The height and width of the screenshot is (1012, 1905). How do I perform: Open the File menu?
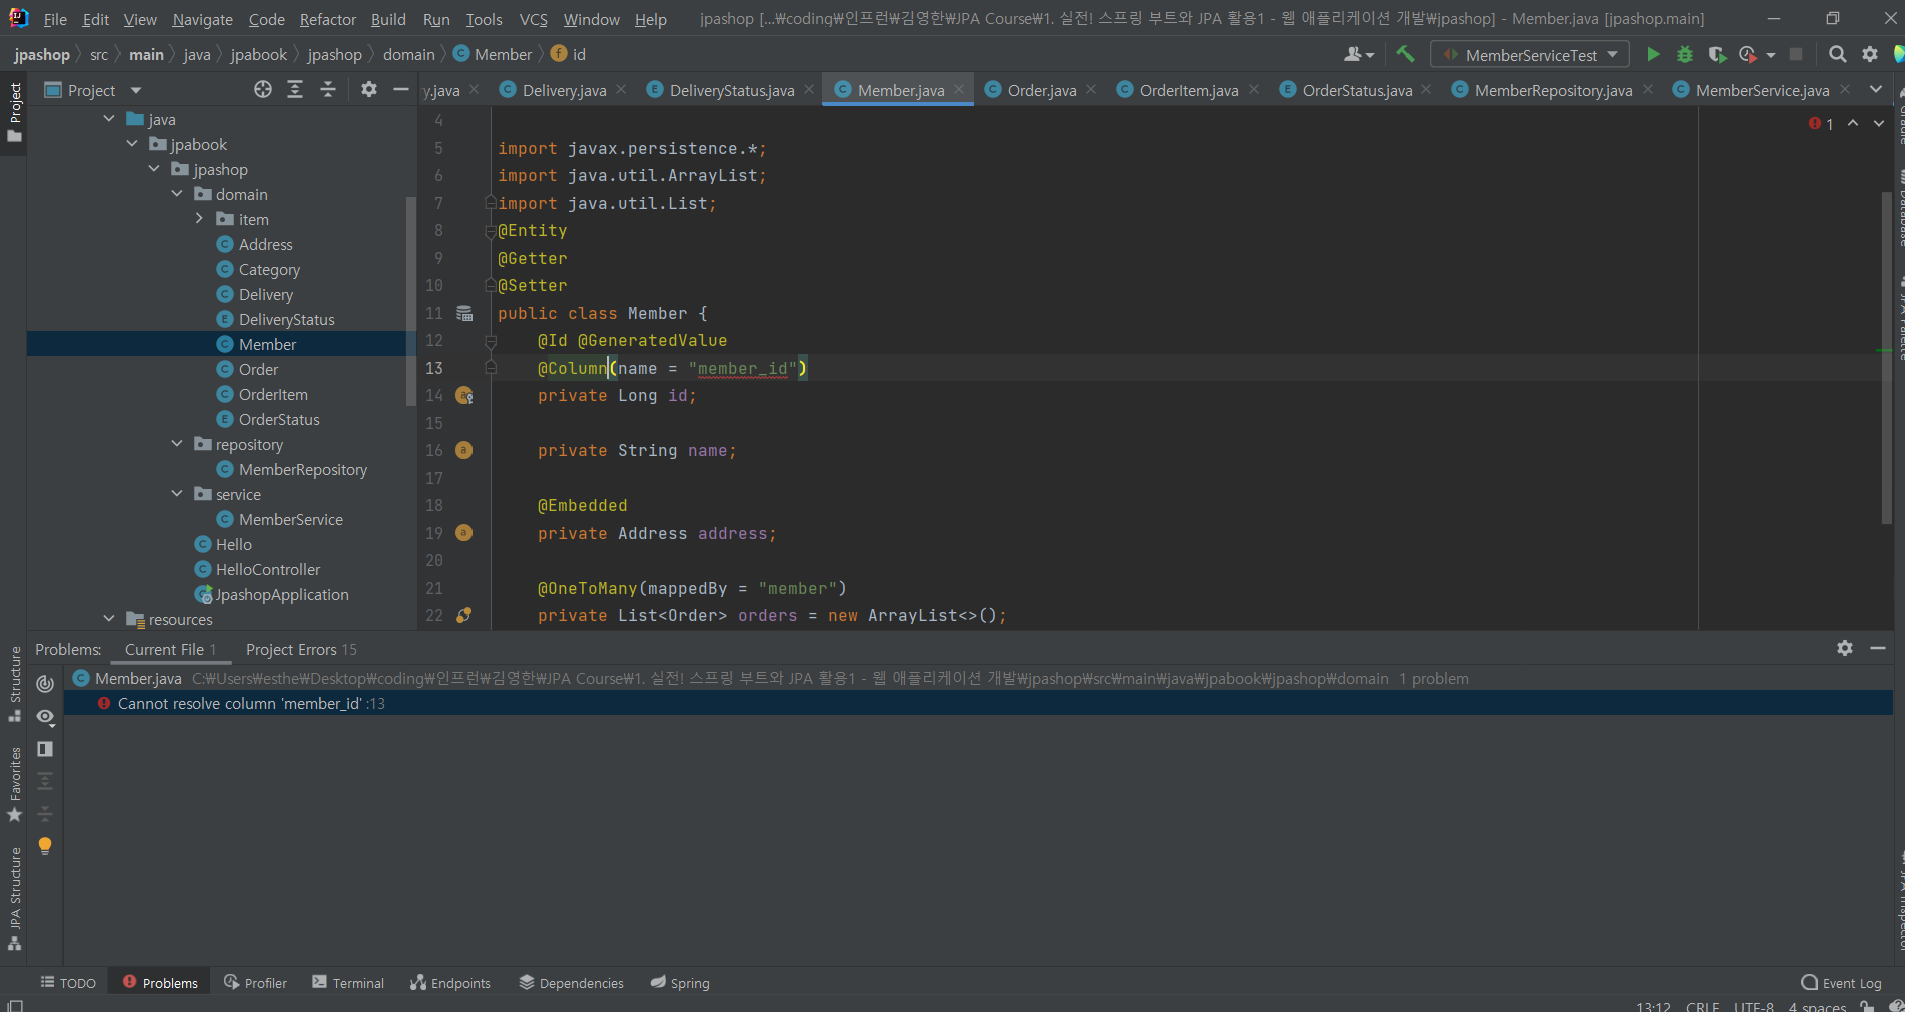coord(55,19)
